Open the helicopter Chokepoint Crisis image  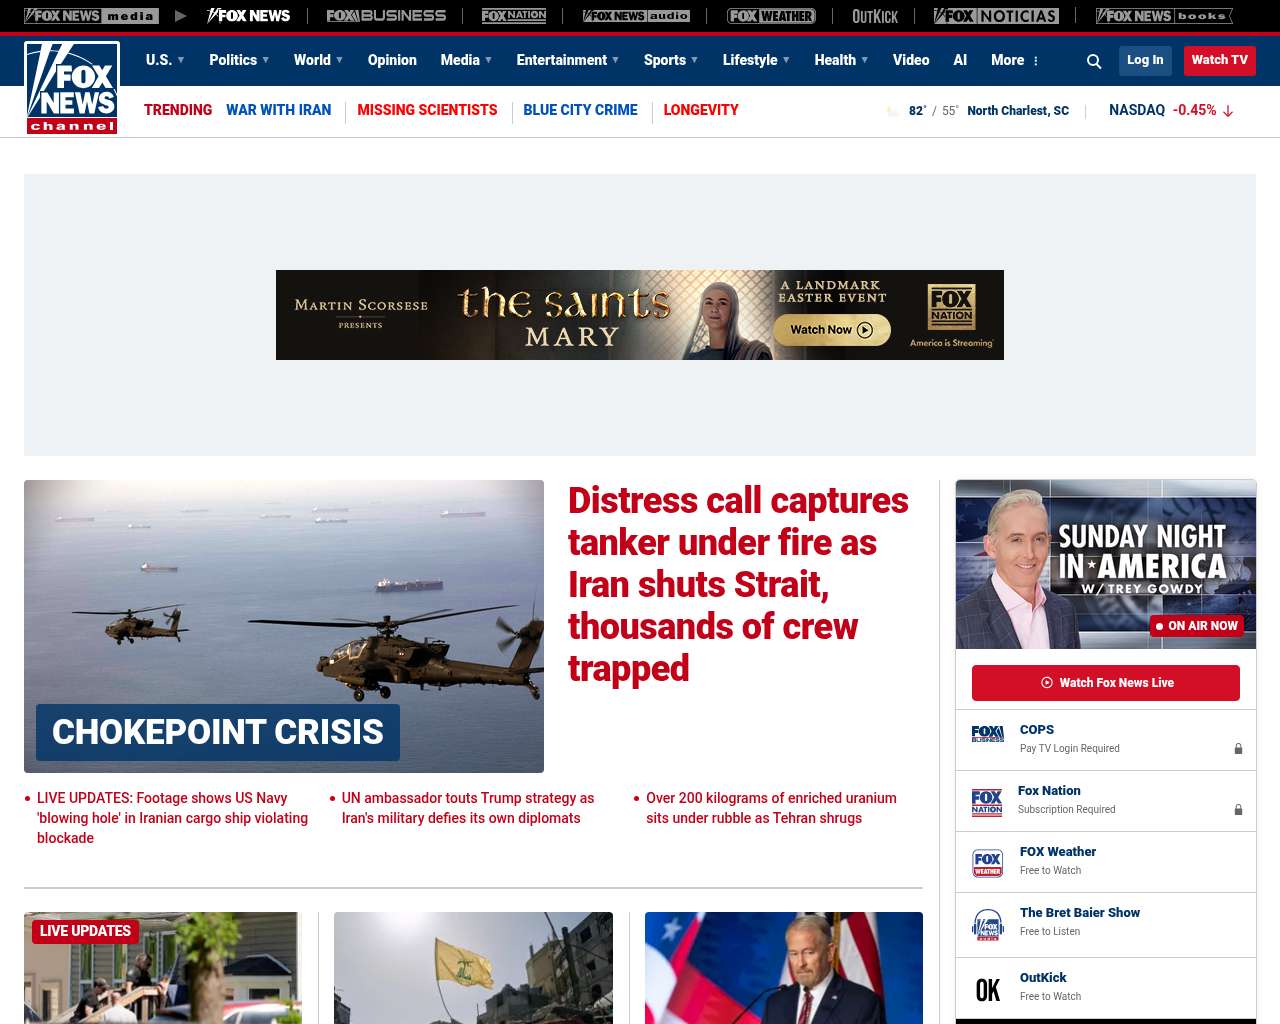tap(284, 626)
